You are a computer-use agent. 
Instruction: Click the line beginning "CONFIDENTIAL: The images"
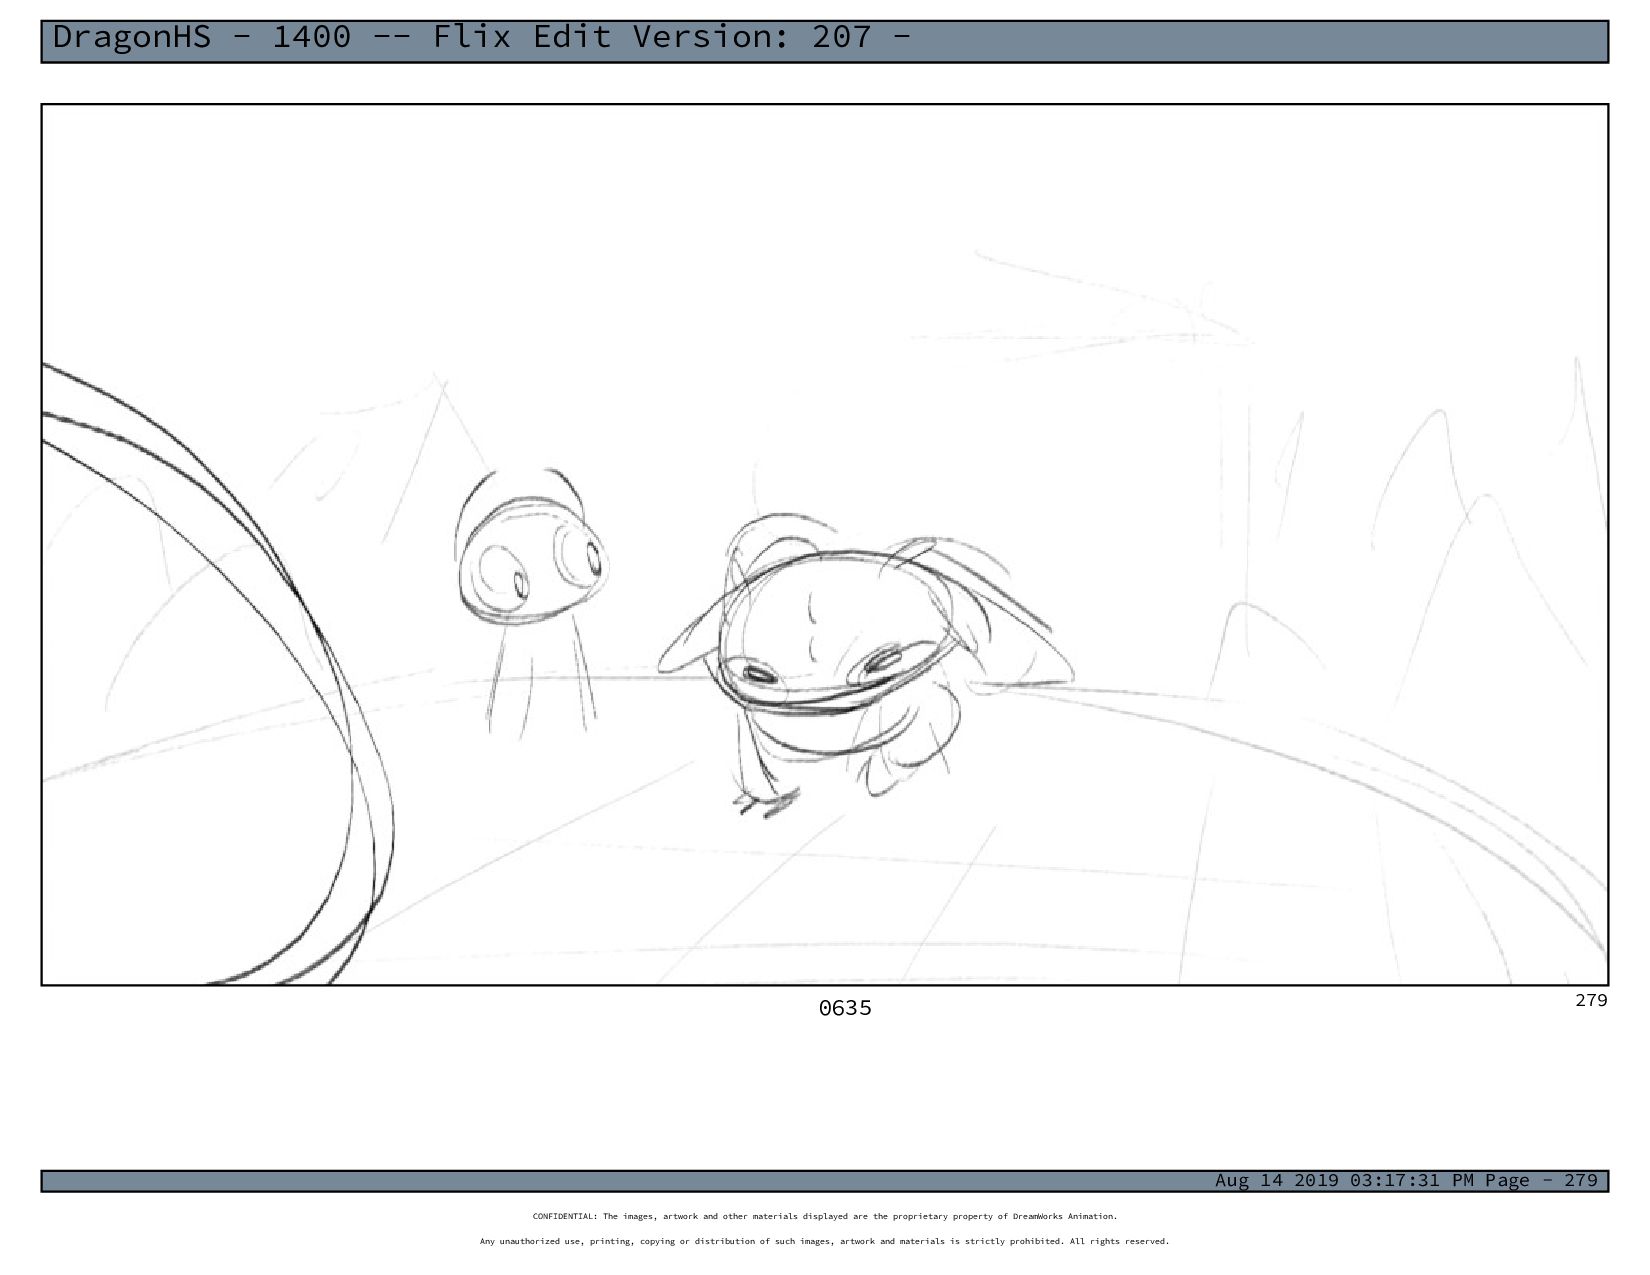coord(825,1217)
